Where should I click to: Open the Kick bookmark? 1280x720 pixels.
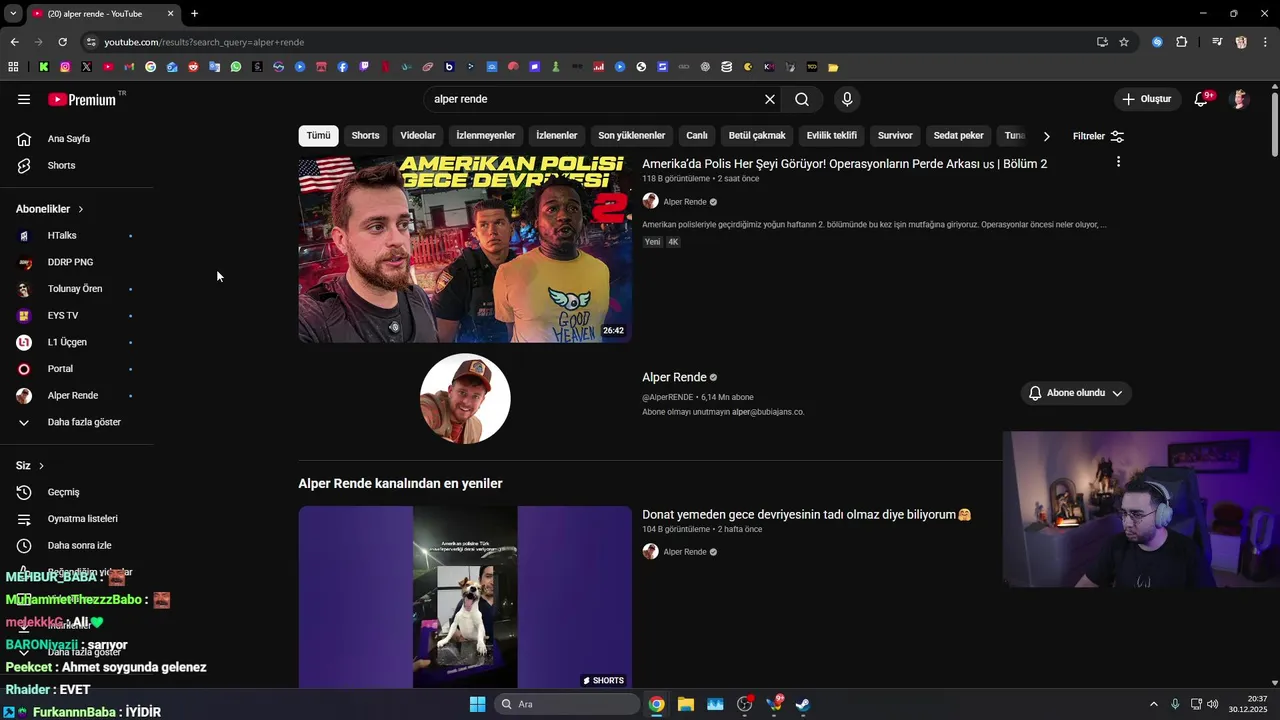[44, 67]
